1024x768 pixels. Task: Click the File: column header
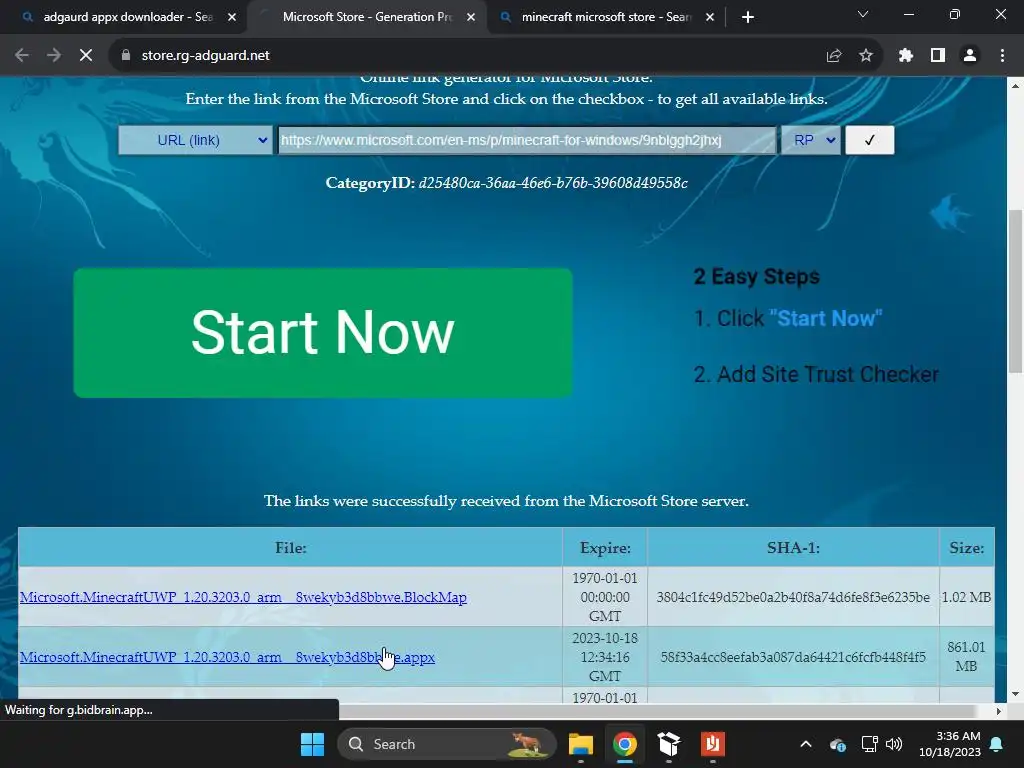291,547
